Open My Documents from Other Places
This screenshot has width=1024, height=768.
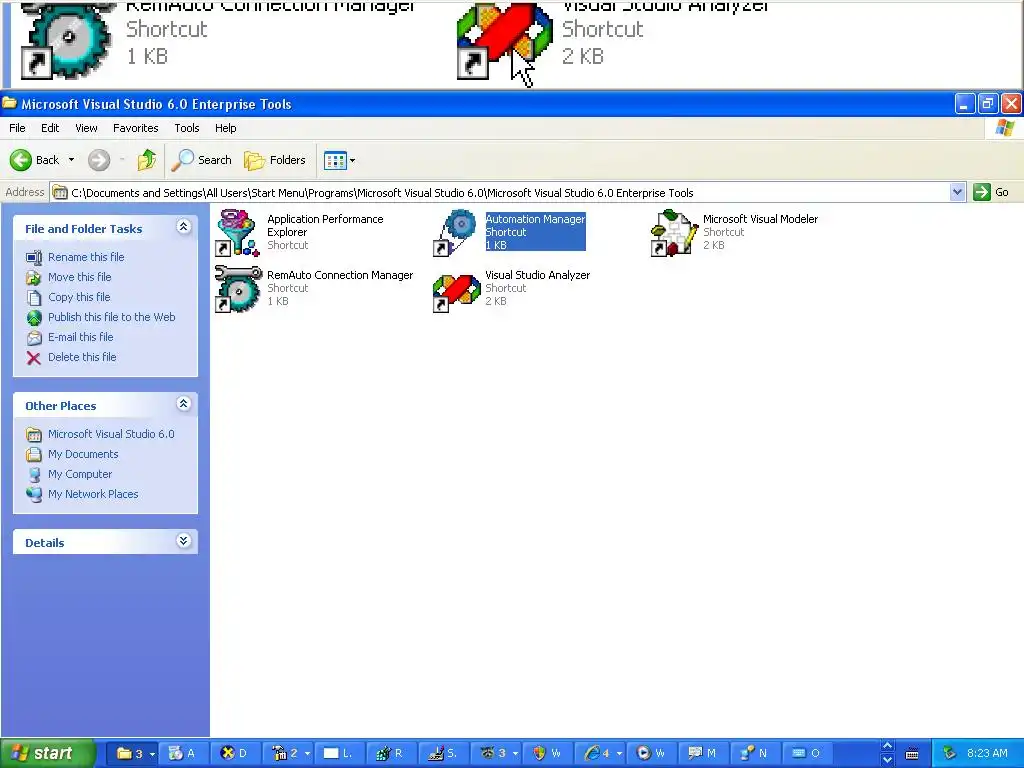83,454
